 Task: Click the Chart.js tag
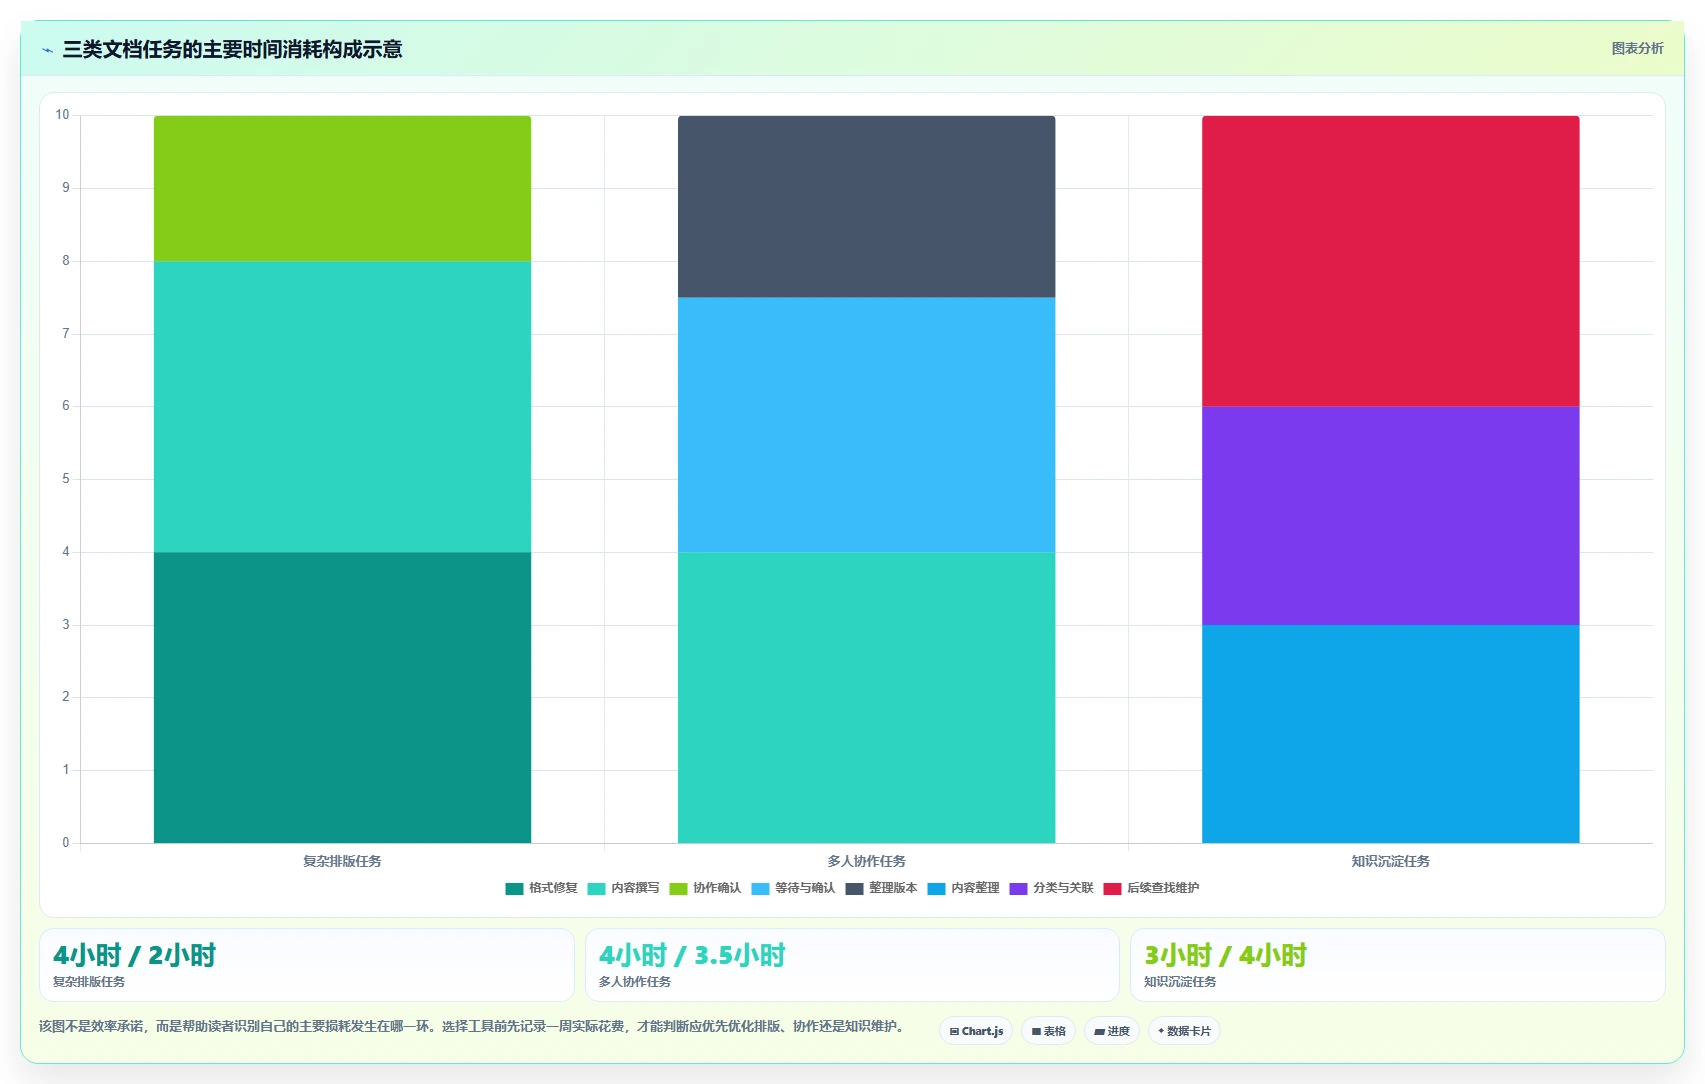tap(976, 1031)
